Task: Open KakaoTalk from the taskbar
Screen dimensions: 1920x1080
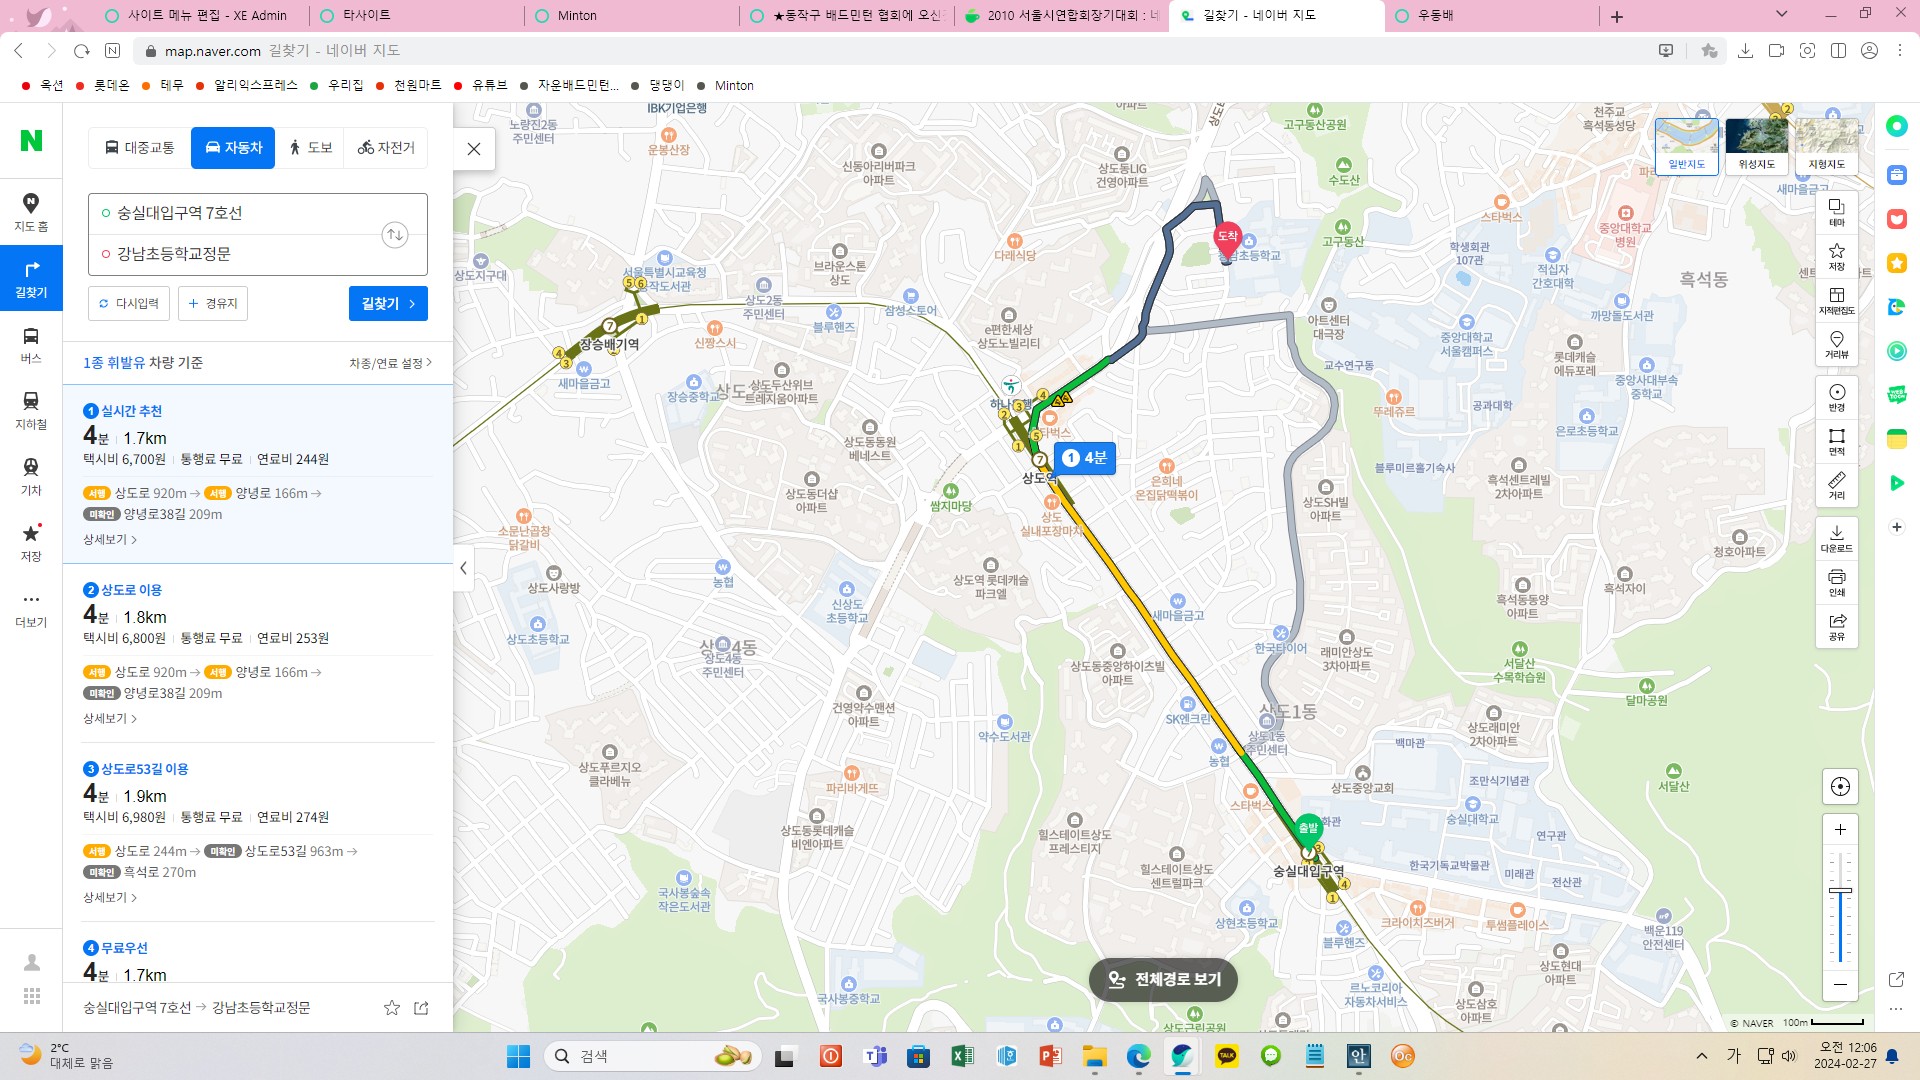Action: pos(1227,1056)
